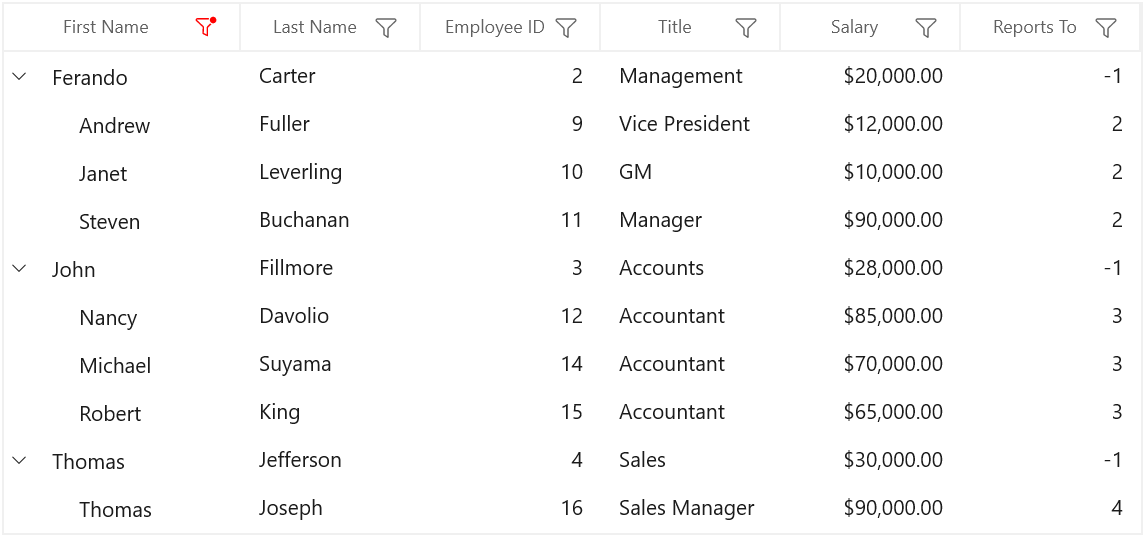Screen dimensions: 1146x538
Task: Click the Leverling last name cell
Action: point(300,172)
